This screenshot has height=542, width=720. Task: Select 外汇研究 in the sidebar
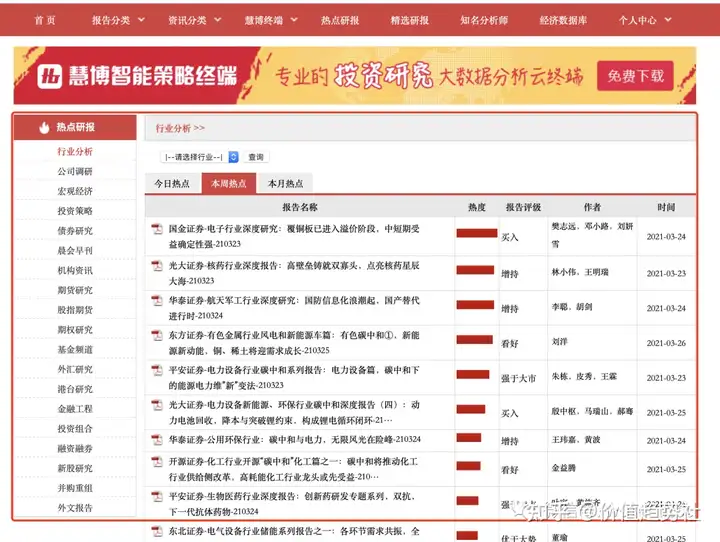pos(75,369)
